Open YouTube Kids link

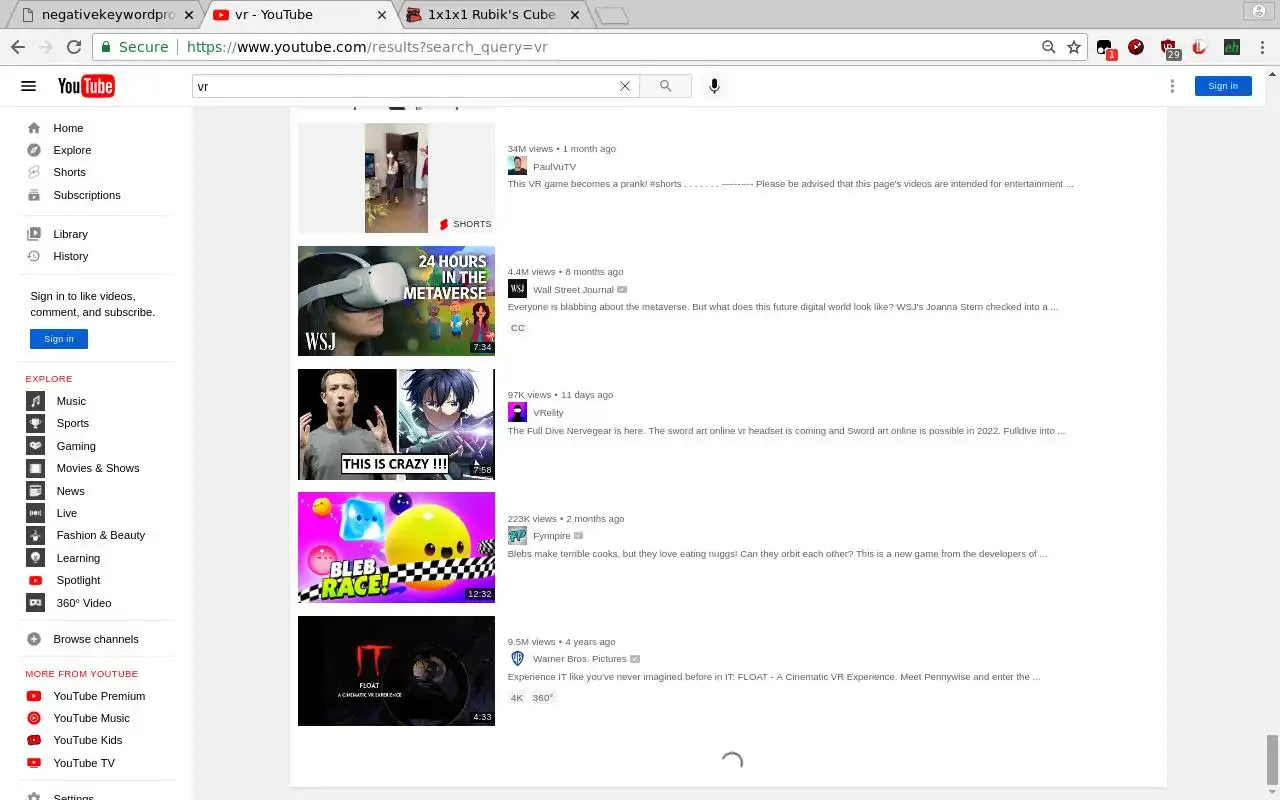tap(87, 740)
